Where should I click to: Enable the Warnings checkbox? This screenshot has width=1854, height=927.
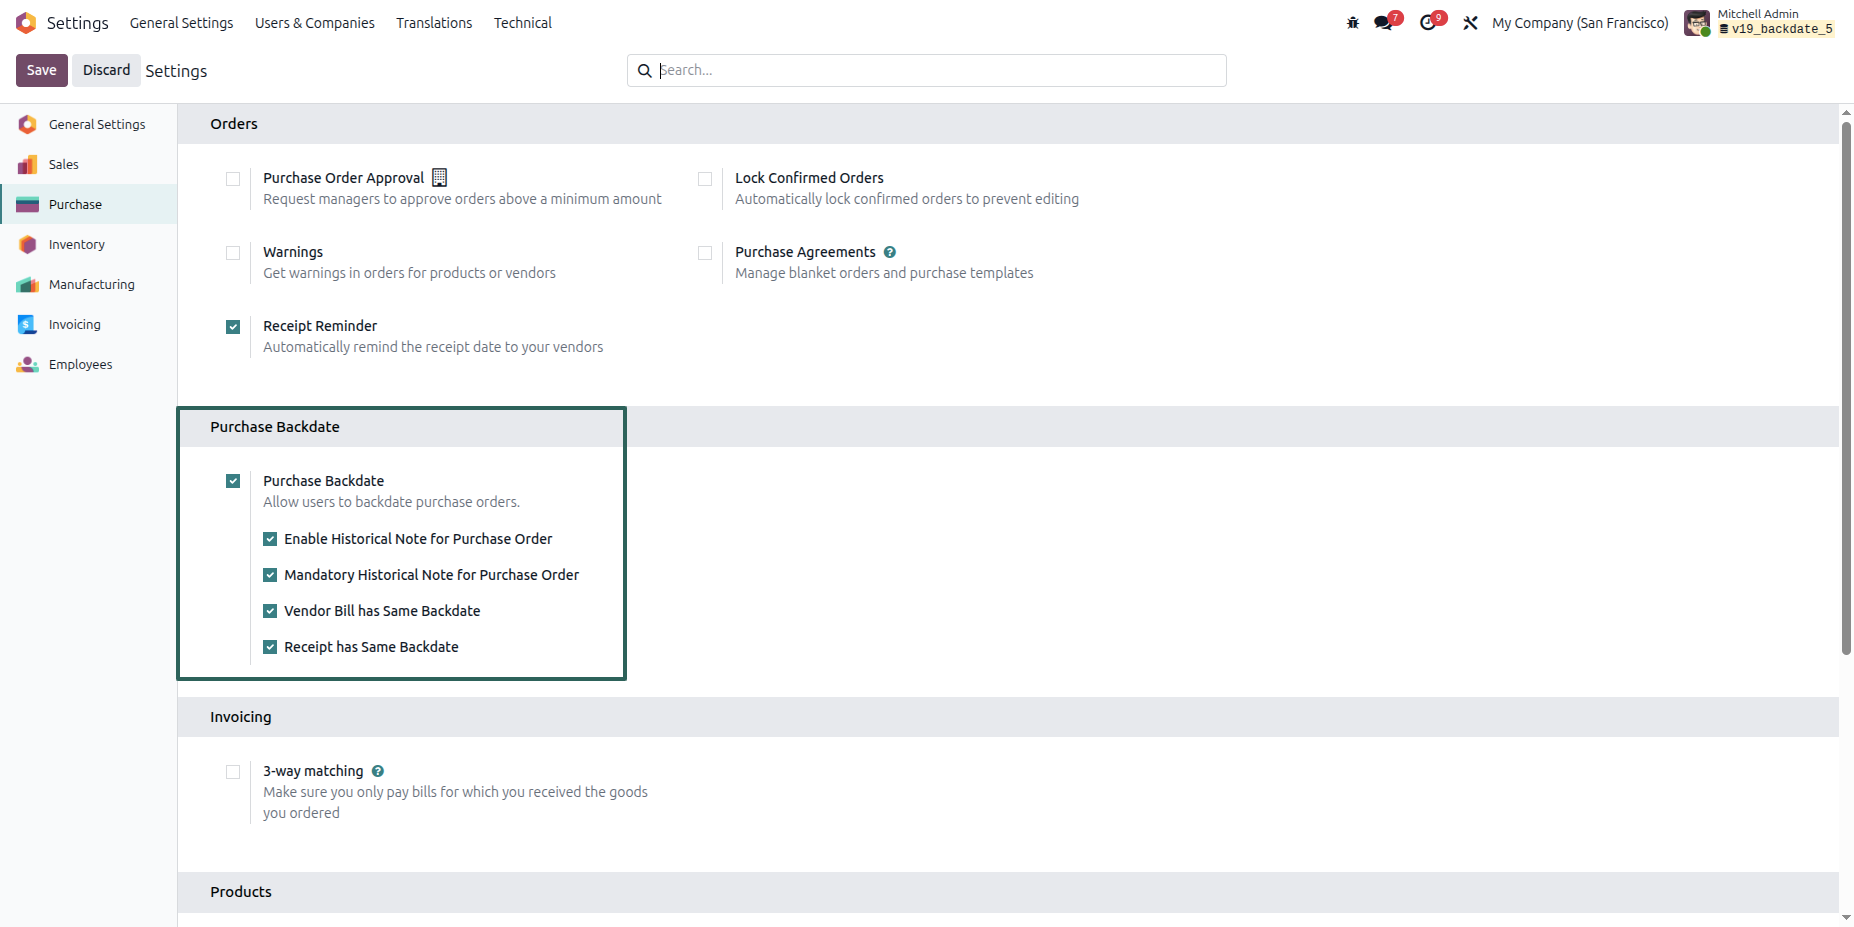tap(233, 253)
